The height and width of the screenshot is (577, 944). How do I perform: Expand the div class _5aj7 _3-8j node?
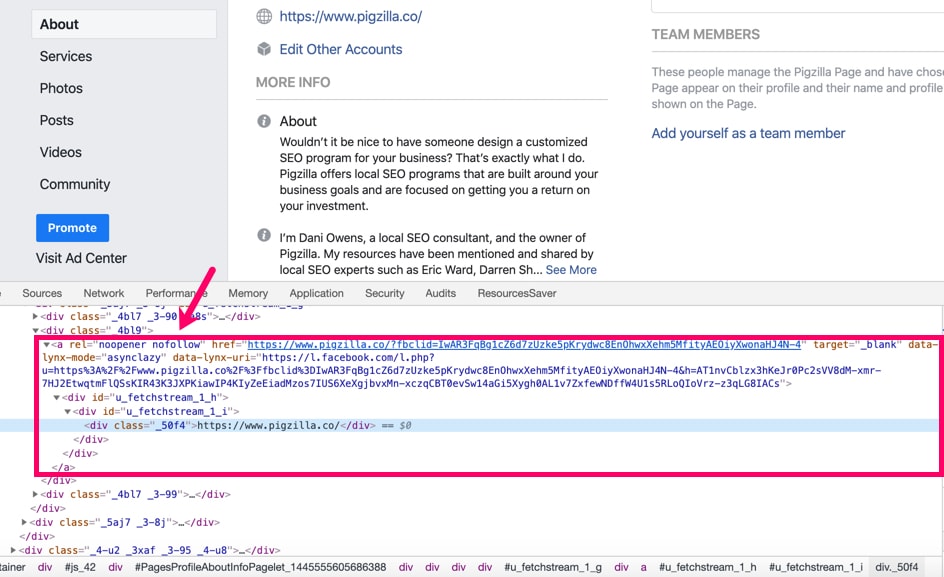point(24,522)
